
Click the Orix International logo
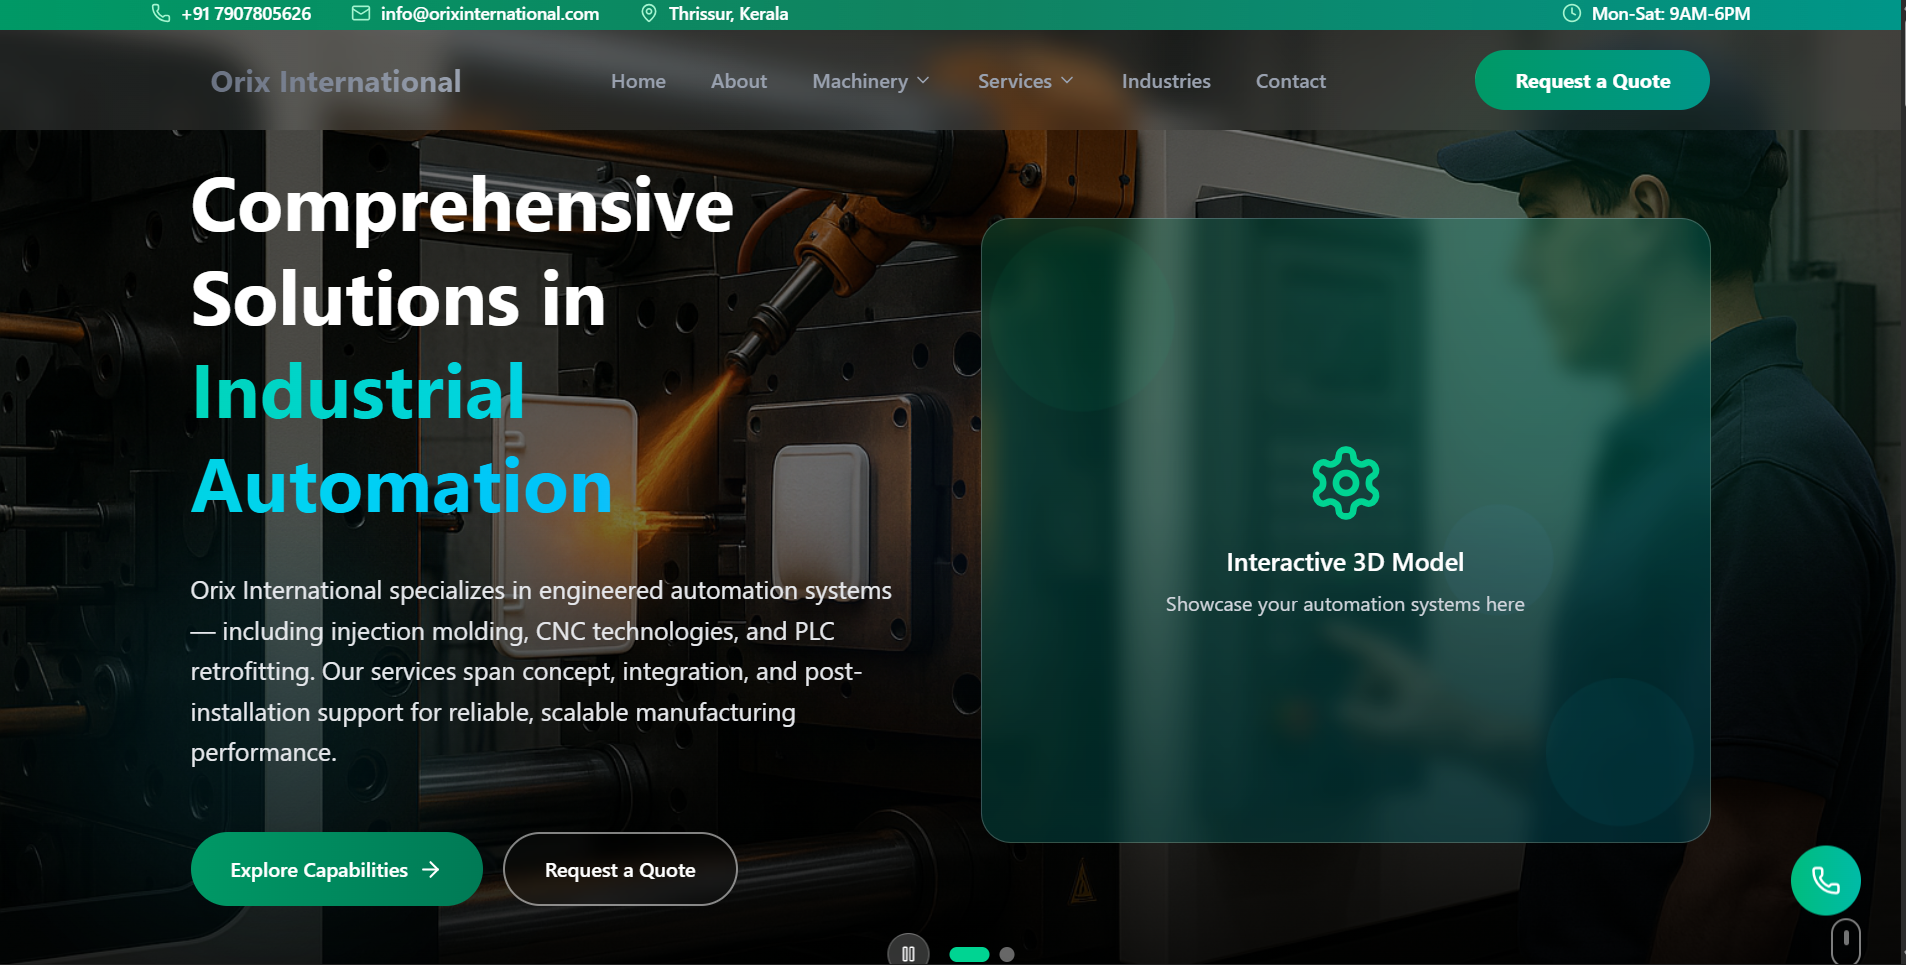tap(336, 81)
